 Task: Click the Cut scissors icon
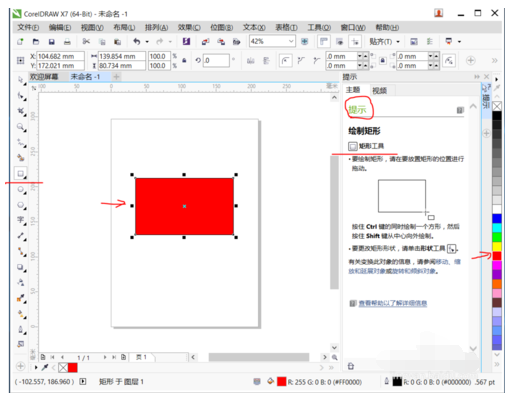[x=86, y=42]
